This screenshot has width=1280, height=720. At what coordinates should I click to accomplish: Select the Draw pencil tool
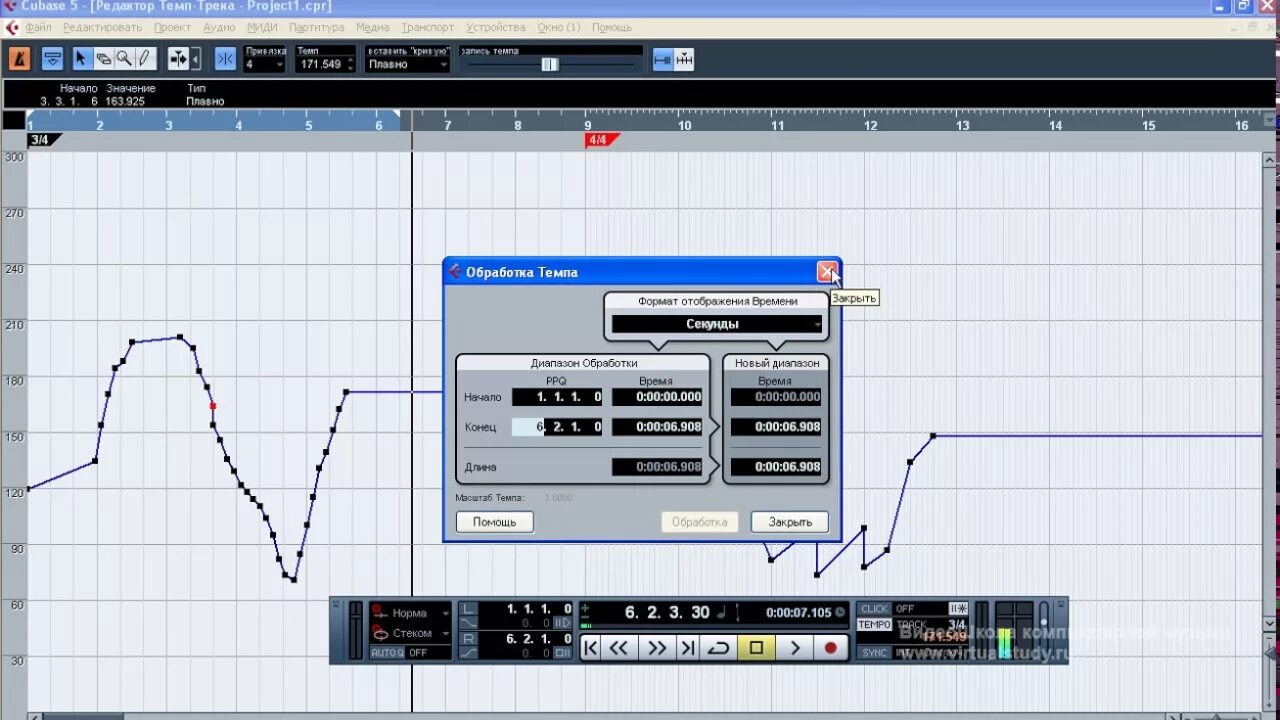point(145,59)
